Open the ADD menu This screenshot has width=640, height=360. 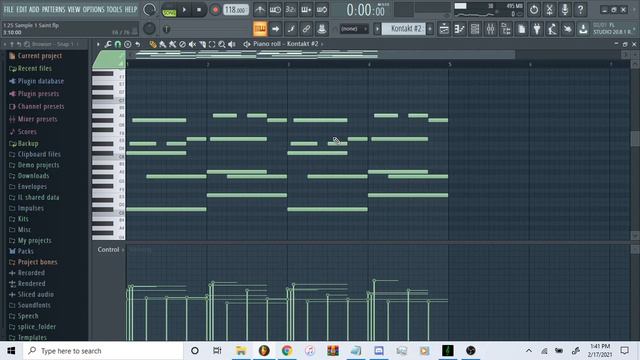pyautogui.click(x=34, y=9)
